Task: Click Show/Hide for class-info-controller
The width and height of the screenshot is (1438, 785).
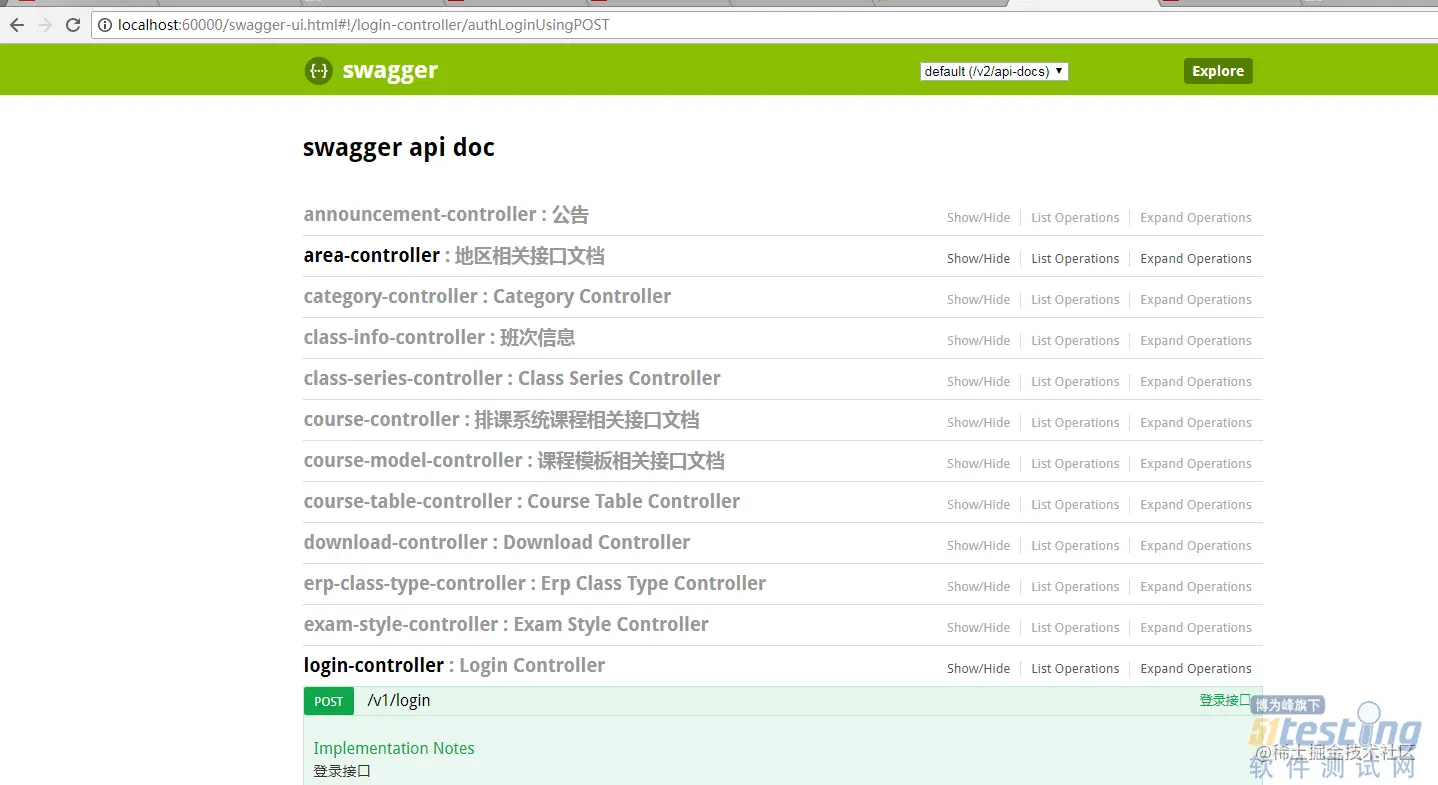Action: tap(978, 341)
